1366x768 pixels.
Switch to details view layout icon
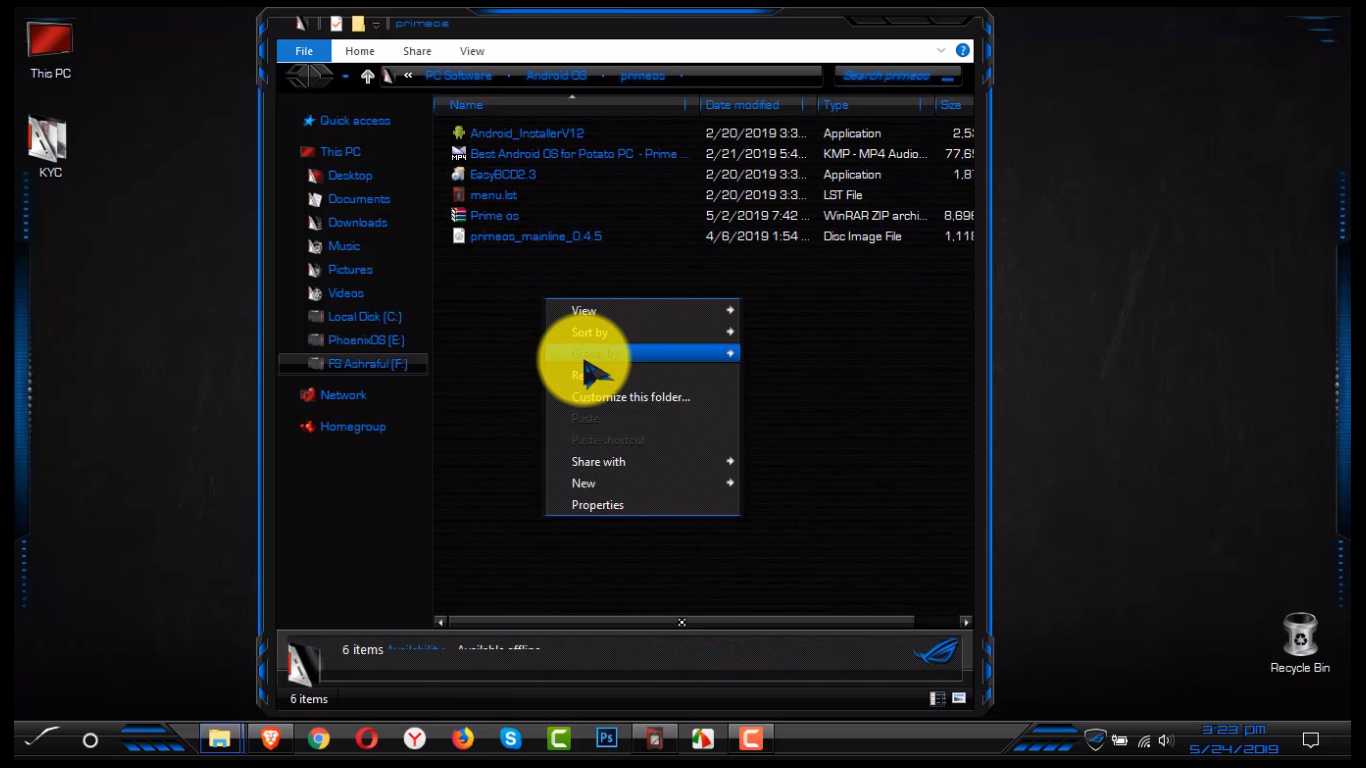pyautogui.click(x=937, y=698)
